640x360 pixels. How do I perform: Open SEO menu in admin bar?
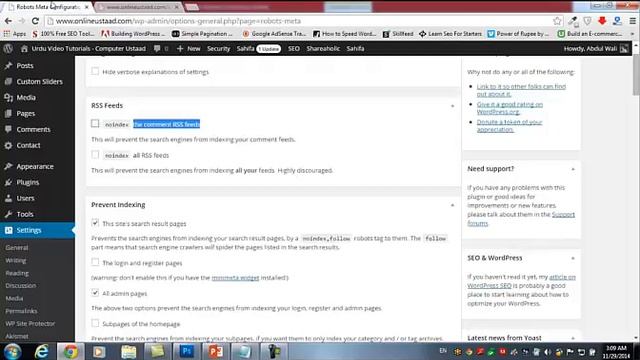293,49
